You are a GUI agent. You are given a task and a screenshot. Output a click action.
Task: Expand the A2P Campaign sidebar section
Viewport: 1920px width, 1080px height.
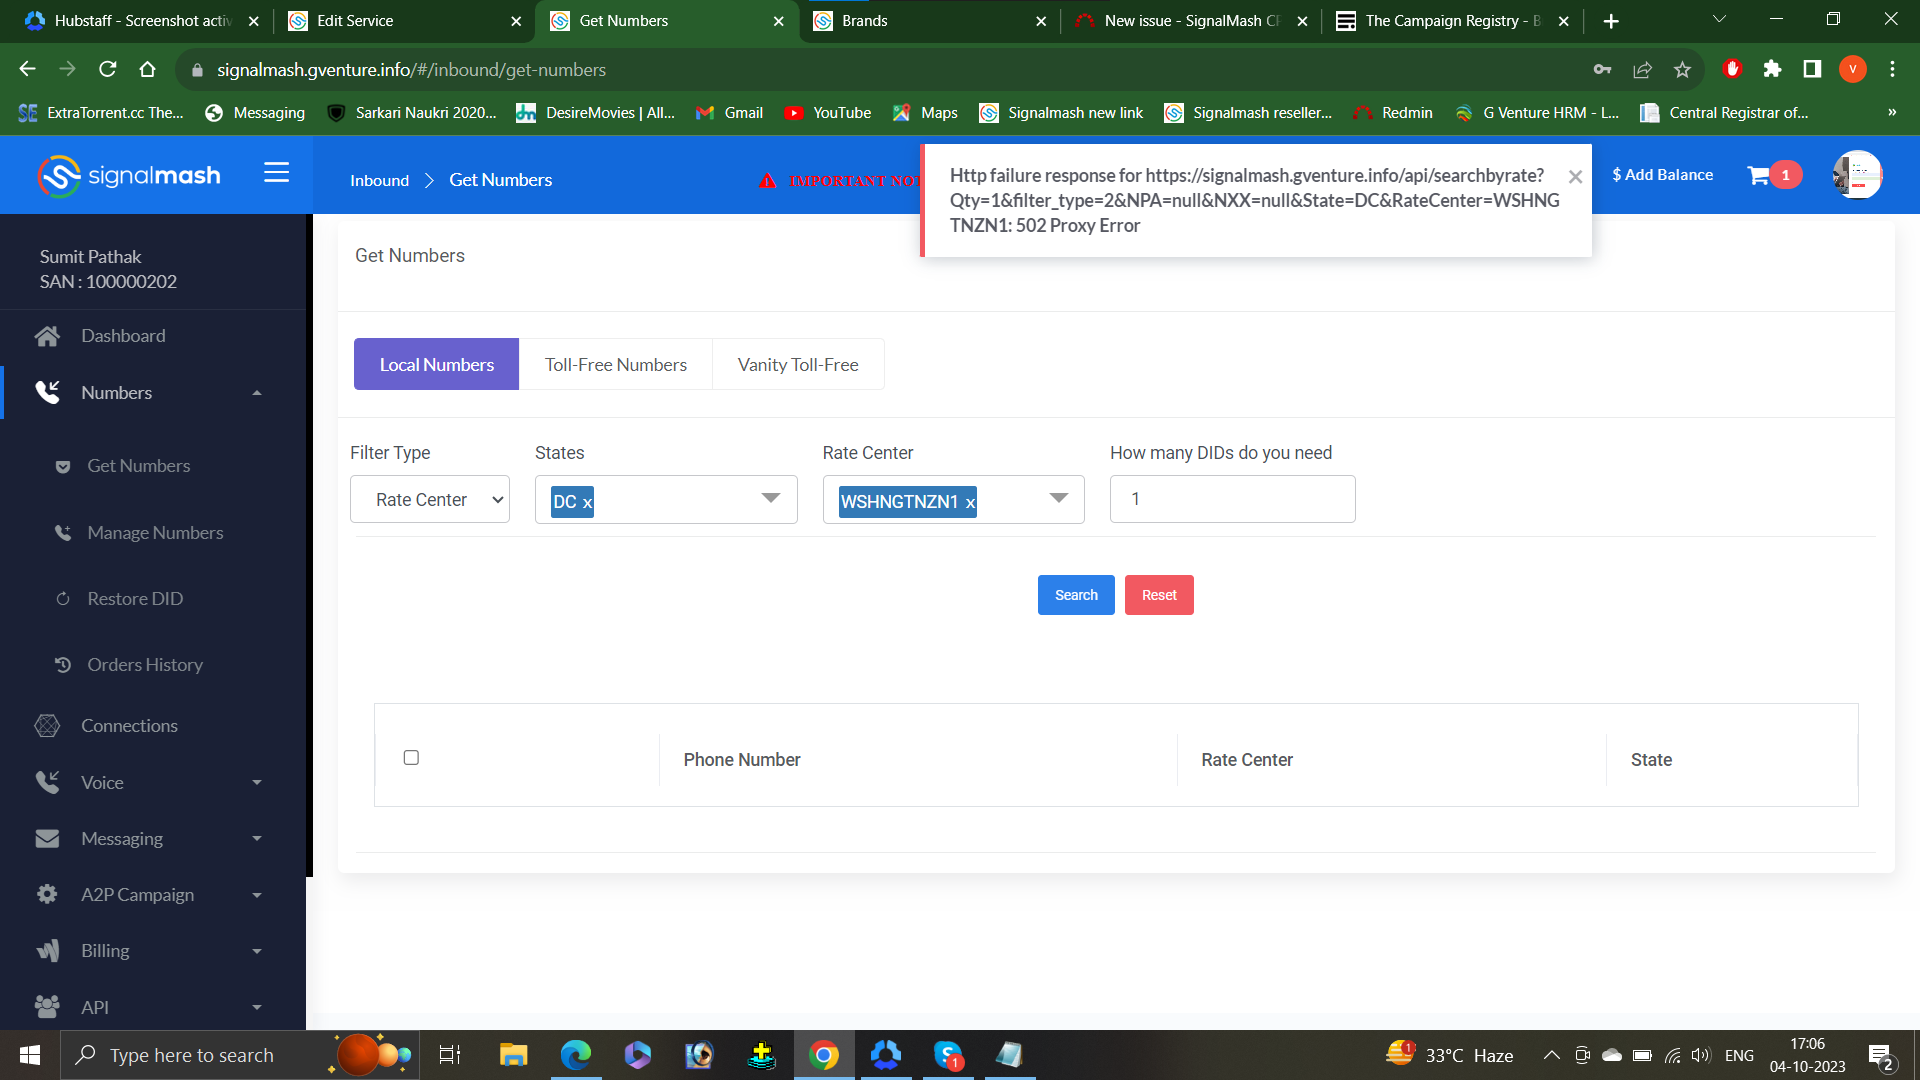(x=153, y=895)
